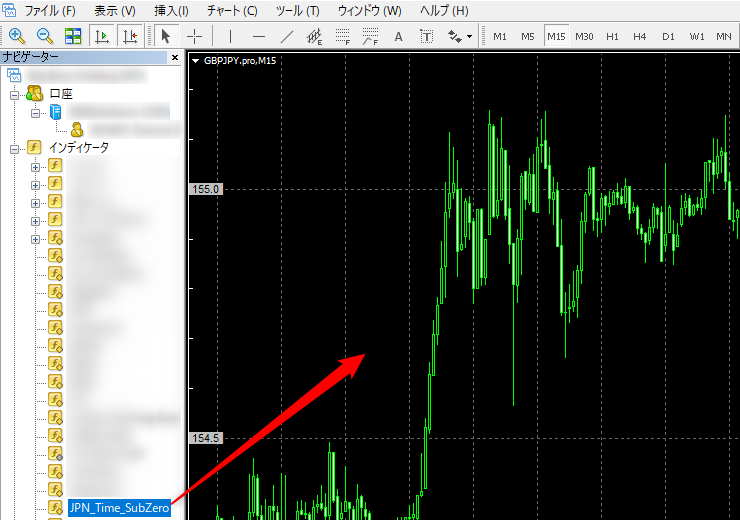
Task: Switch to D1 timeframe
Action: pyautogui.click(x=668, y=36)
